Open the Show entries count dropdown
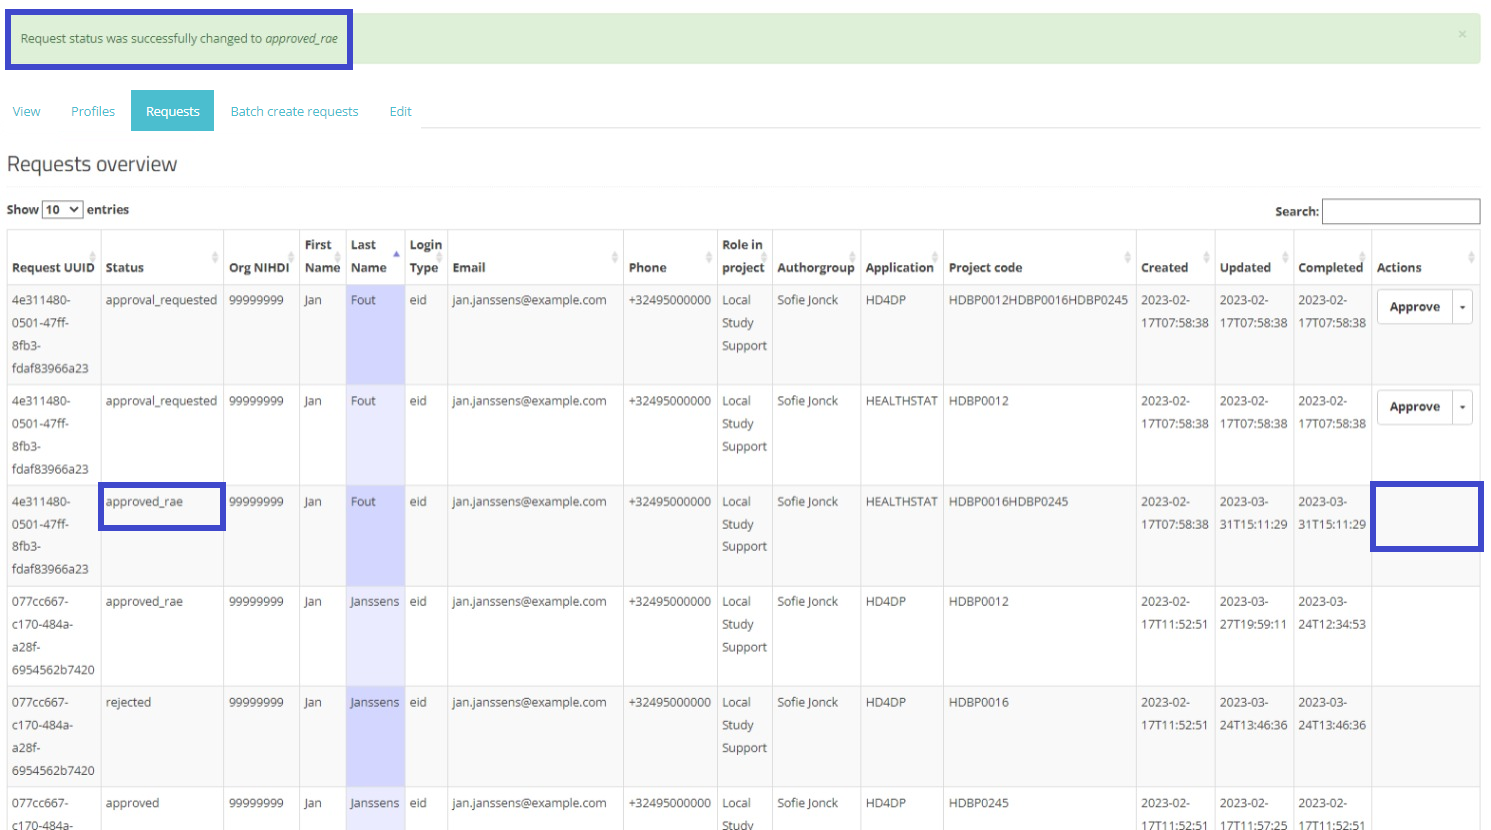The height and width of the screenshot is (830, 1491). 62,210
